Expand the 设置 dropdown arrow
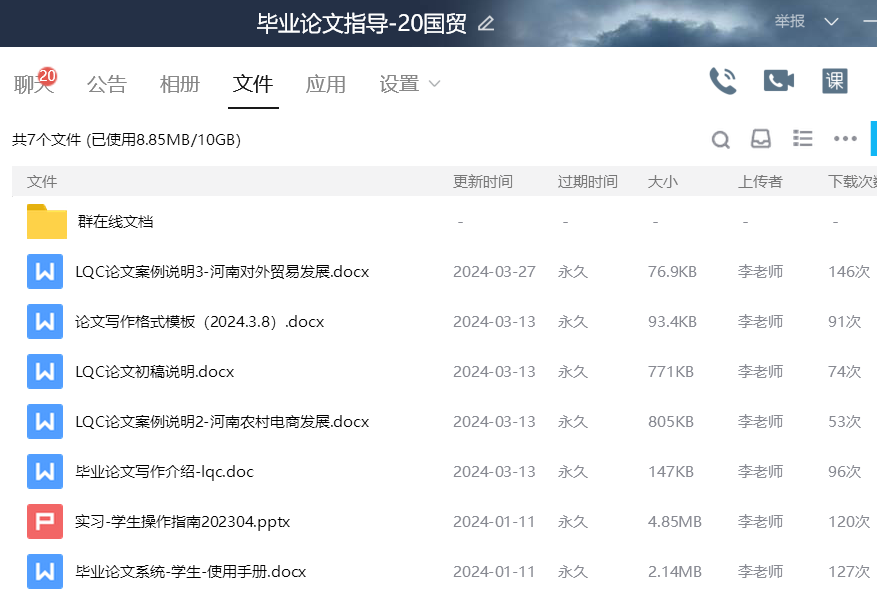The image size is (877, 597). (434, 84)
